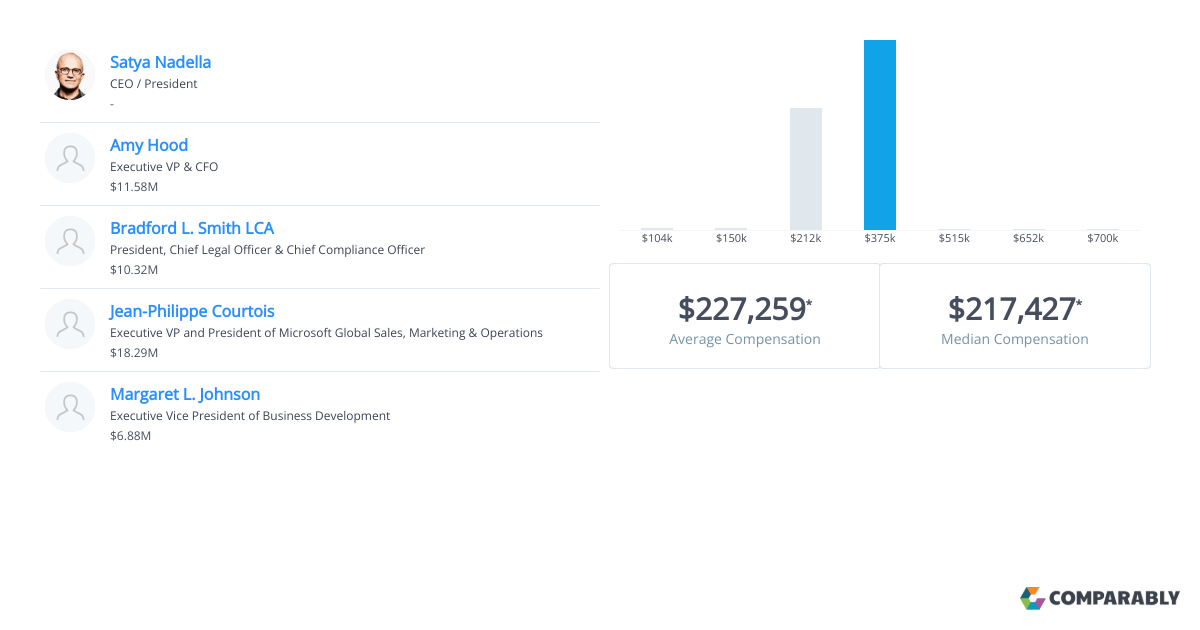Screen dimensions: 1200x630
Task: Click the $18.29M compensation value
Action: pos(134,353)
